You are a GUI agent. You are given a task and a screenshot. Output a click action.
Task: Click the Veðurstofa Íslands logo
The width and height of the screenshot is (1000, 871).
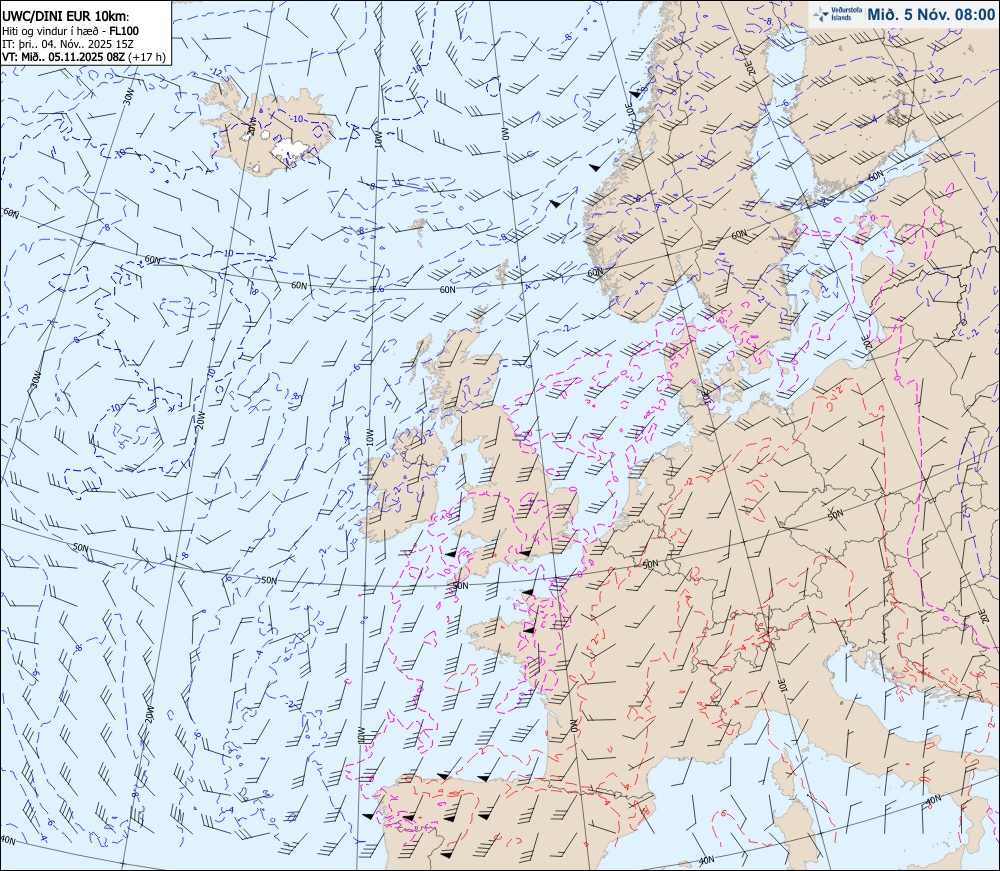point(838,14)
